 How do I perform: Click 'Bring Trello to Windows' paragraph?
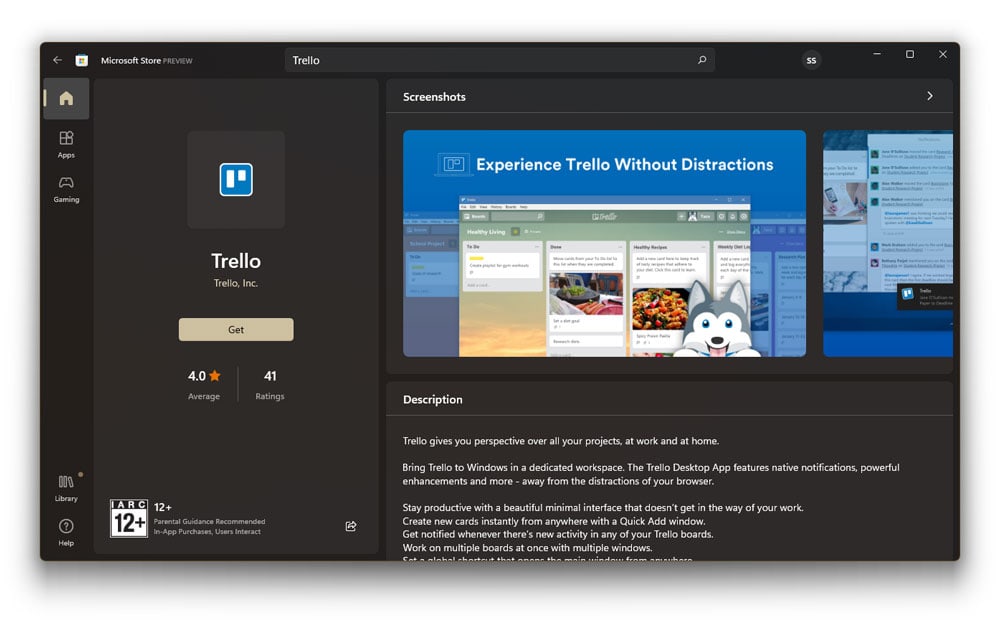click(x=651, y=474)
